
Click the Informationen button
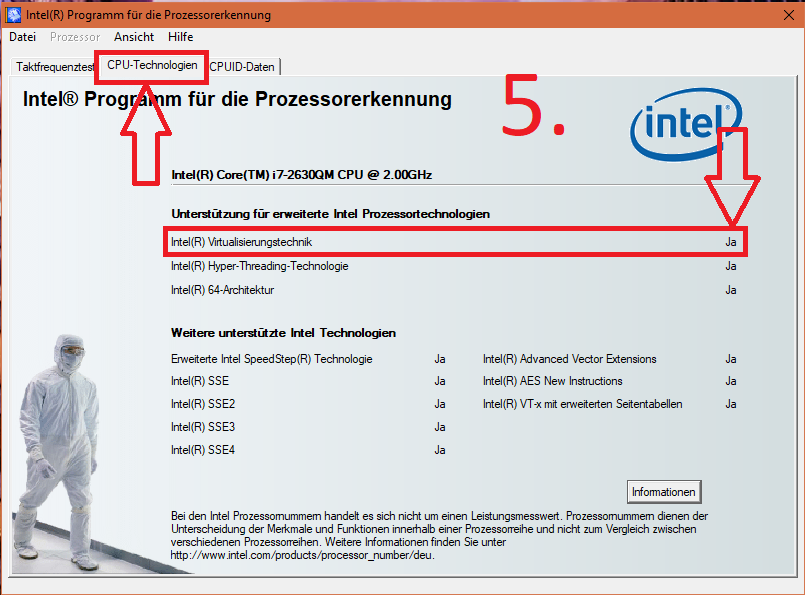(x=664, y=492)
